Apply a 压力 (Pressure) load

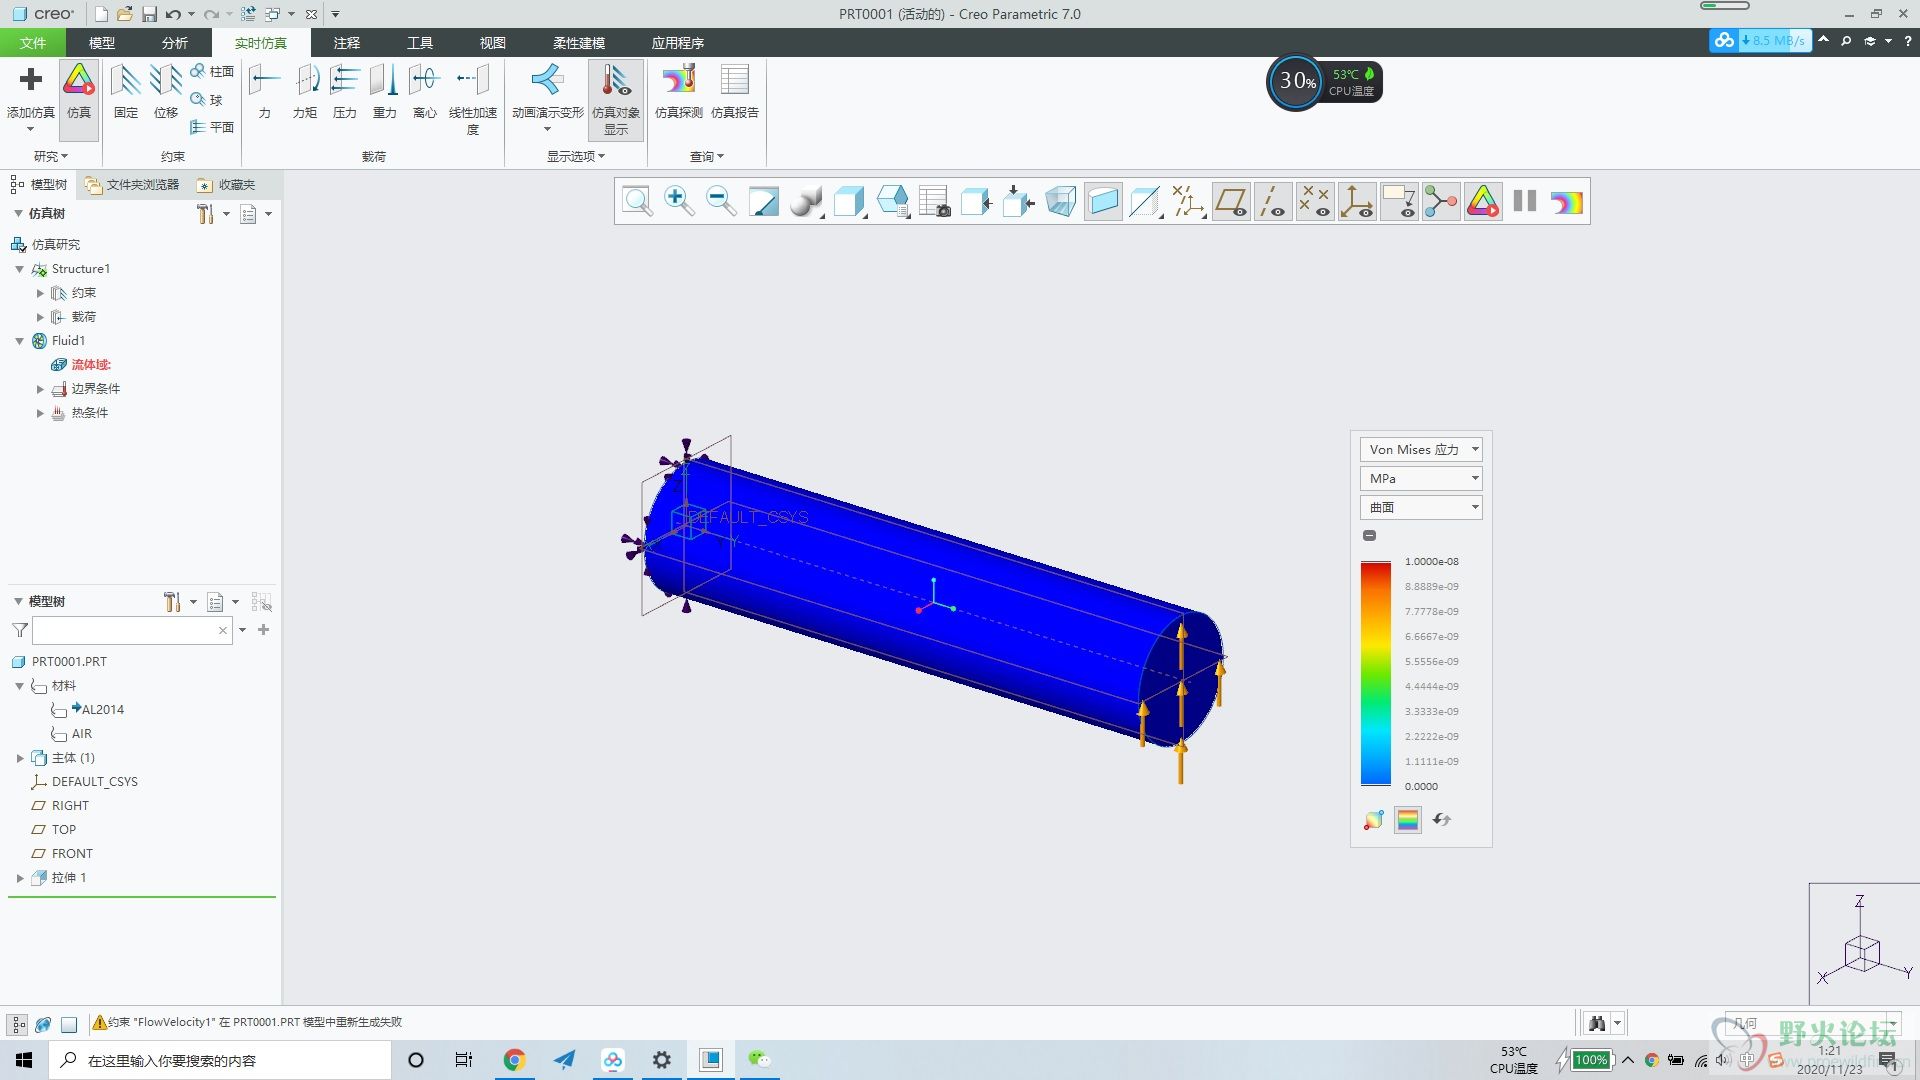[345, 92]
